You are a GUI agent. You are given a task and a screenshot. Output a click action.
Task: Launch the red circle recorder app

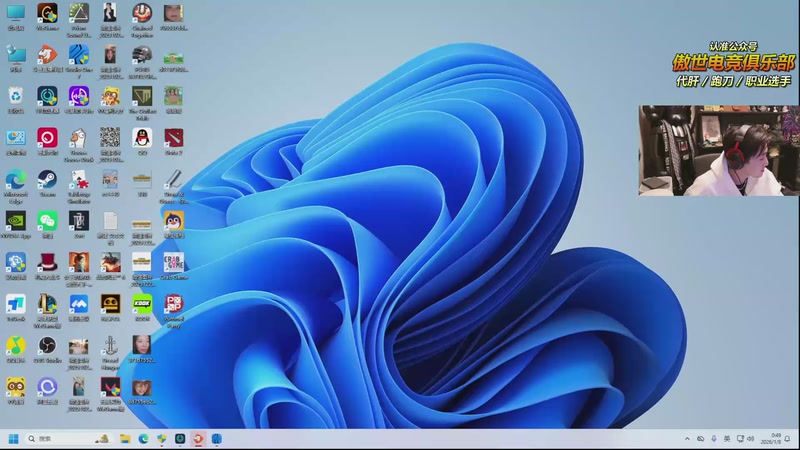[47, 138]
